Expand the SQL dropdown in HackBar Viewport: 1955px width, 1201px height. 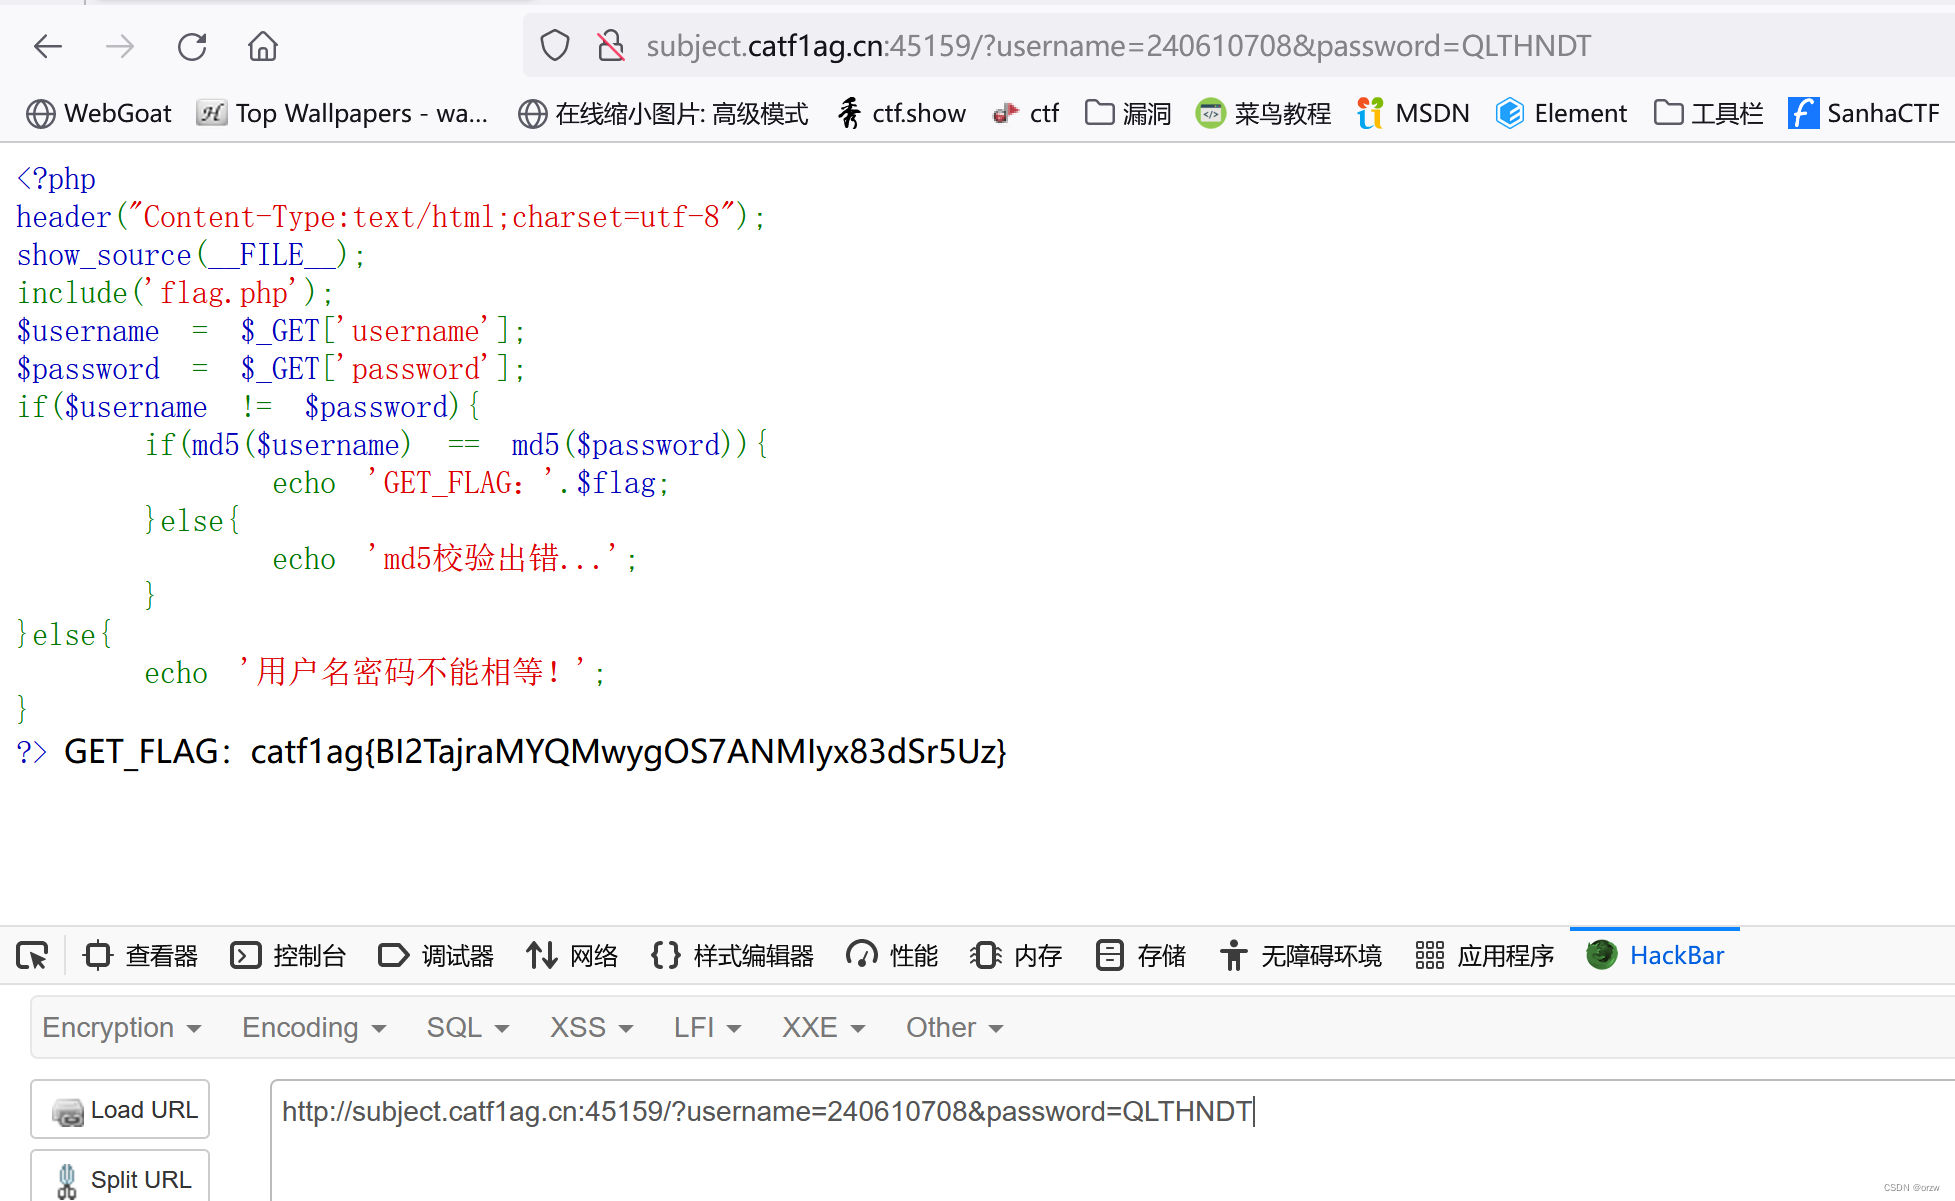click(468, 1027)
